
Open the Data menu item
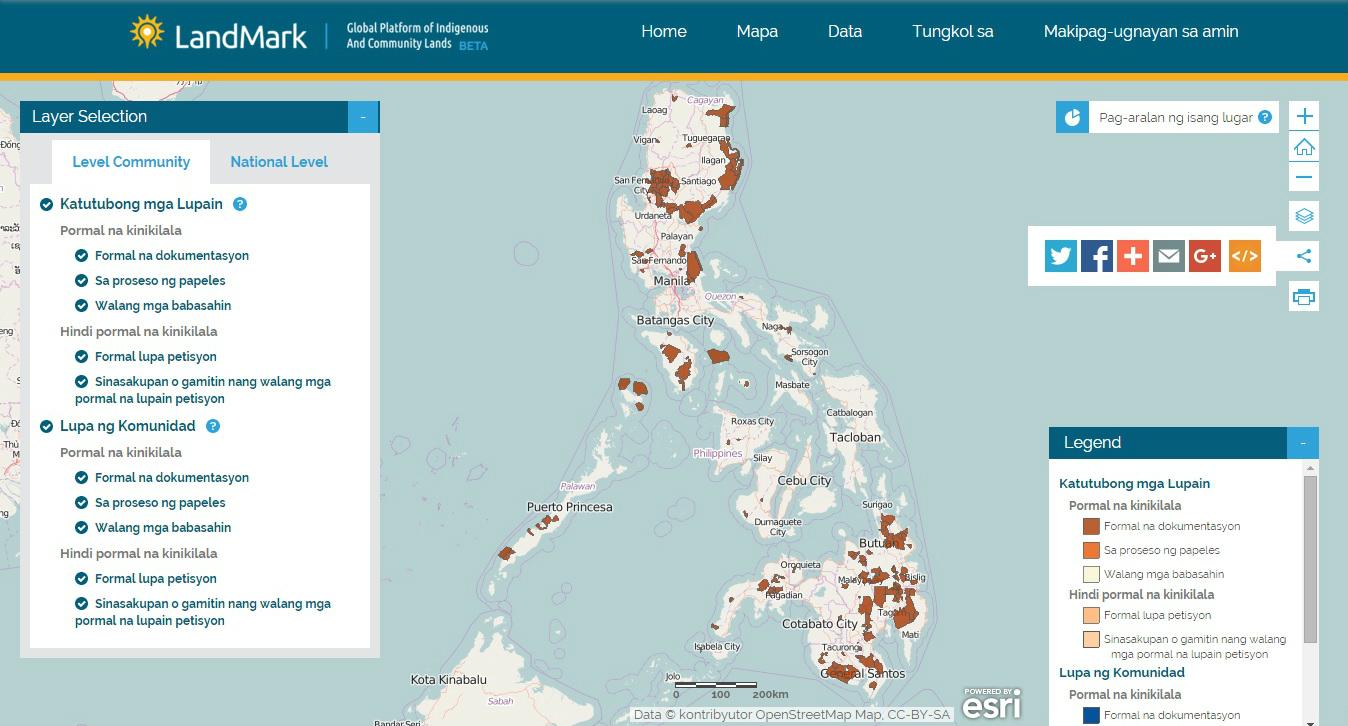pyautogui.click(x=844, y=31)
